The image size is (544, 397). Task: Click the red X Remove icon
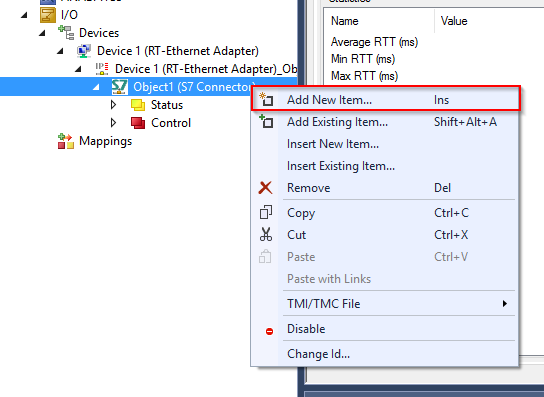pyautogui.click(x=265, y=188)
